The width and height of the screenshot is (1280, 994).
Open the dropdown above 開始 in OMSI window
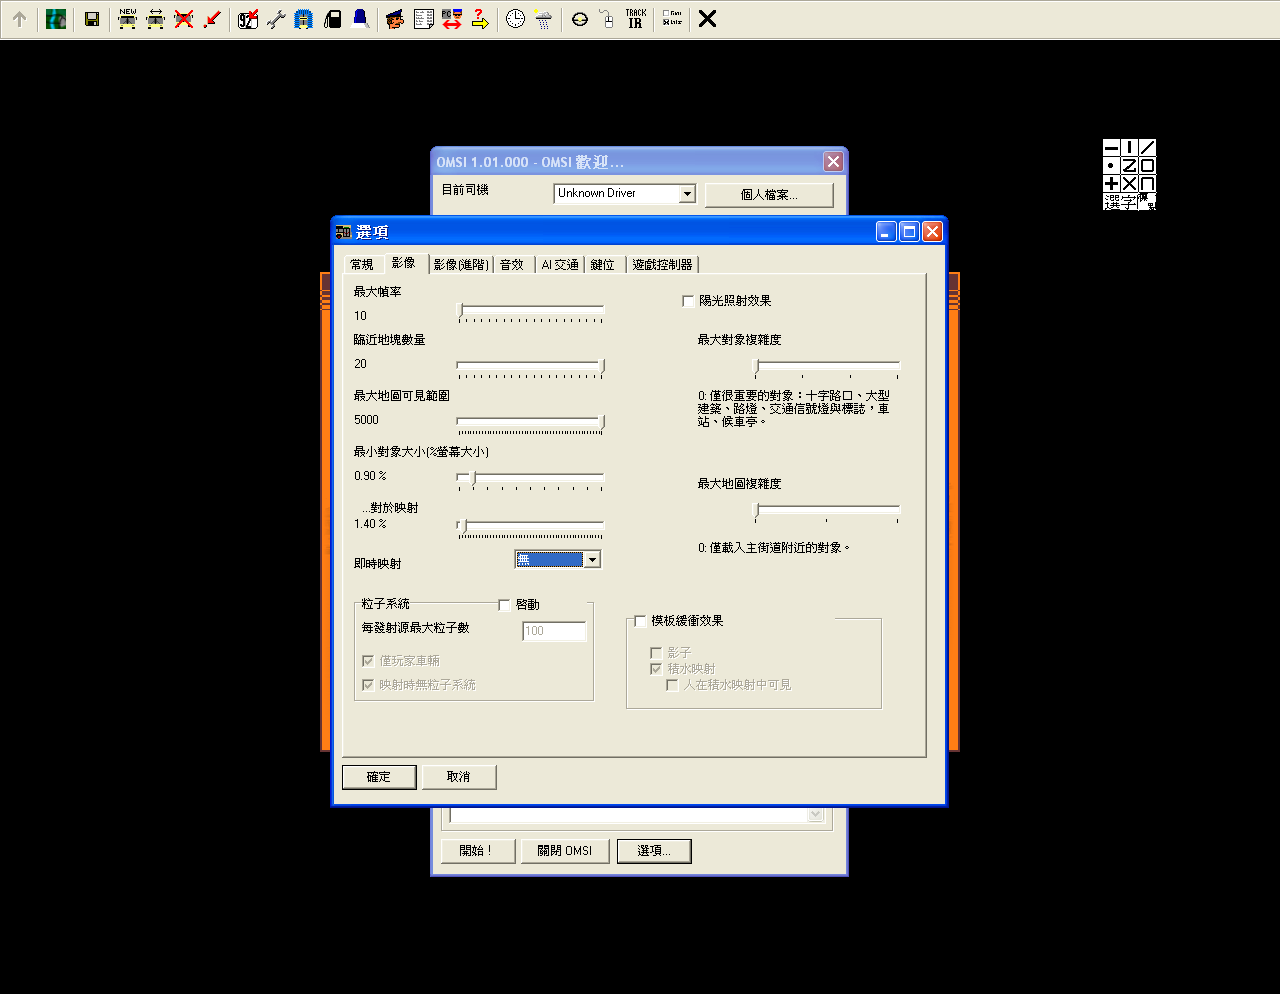click(815, 815)
